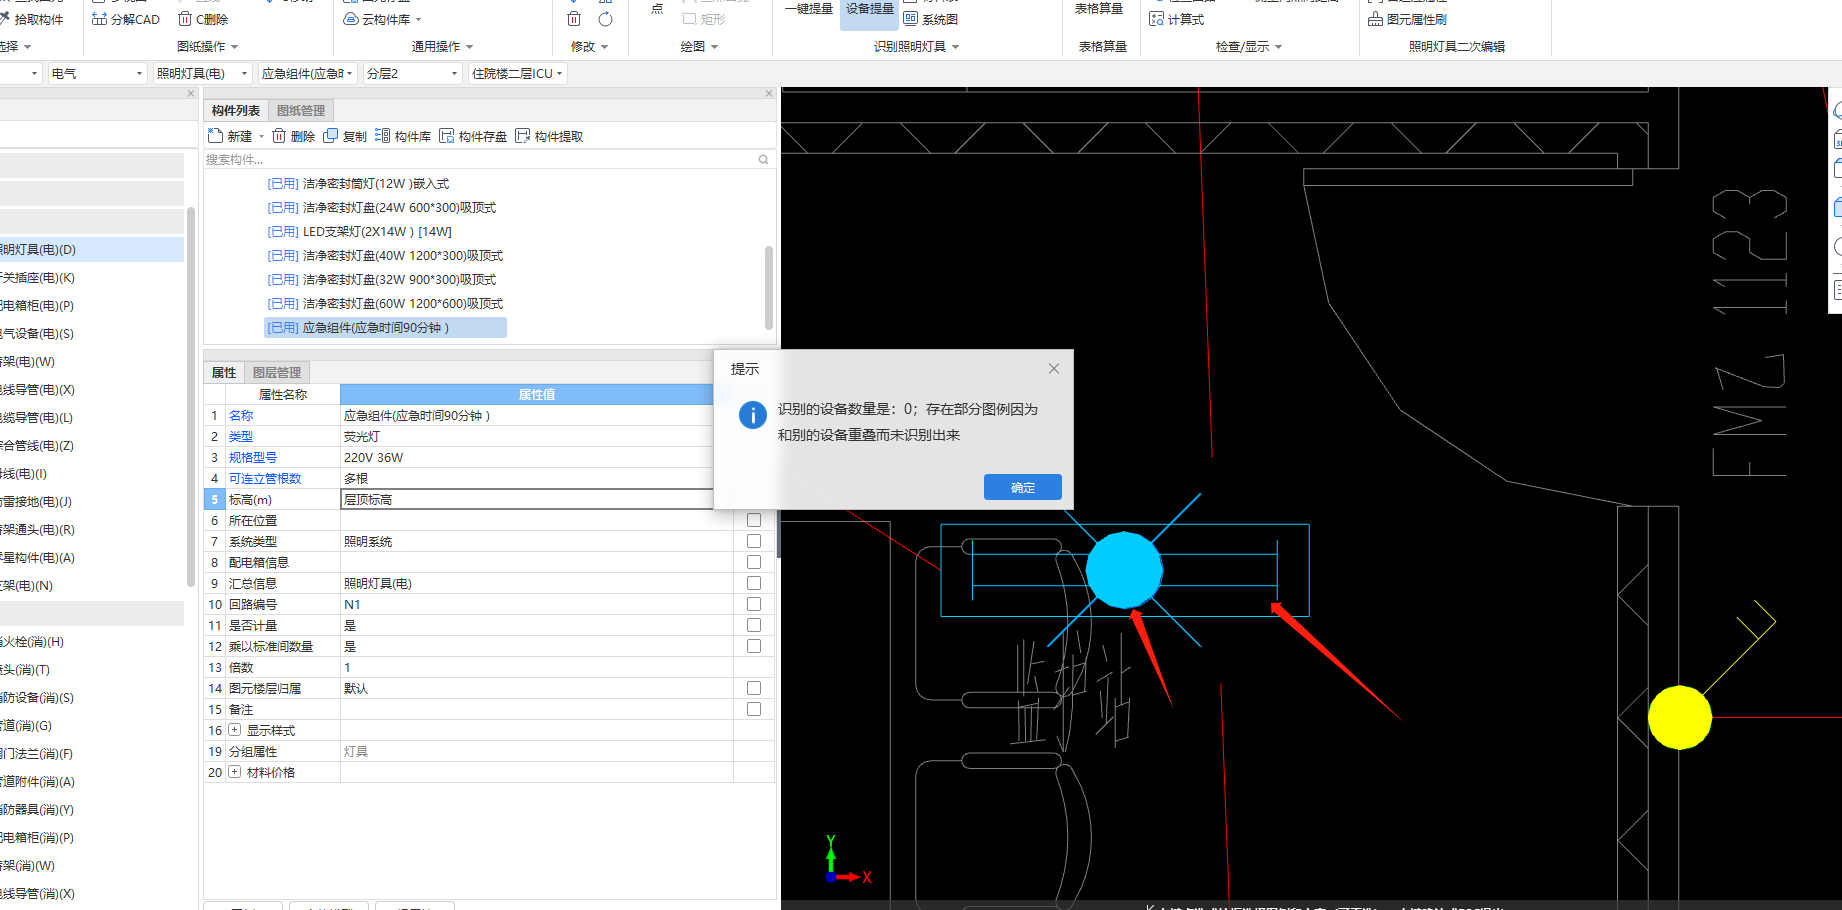Click the component list vertical scrollbar

[768, 287]
